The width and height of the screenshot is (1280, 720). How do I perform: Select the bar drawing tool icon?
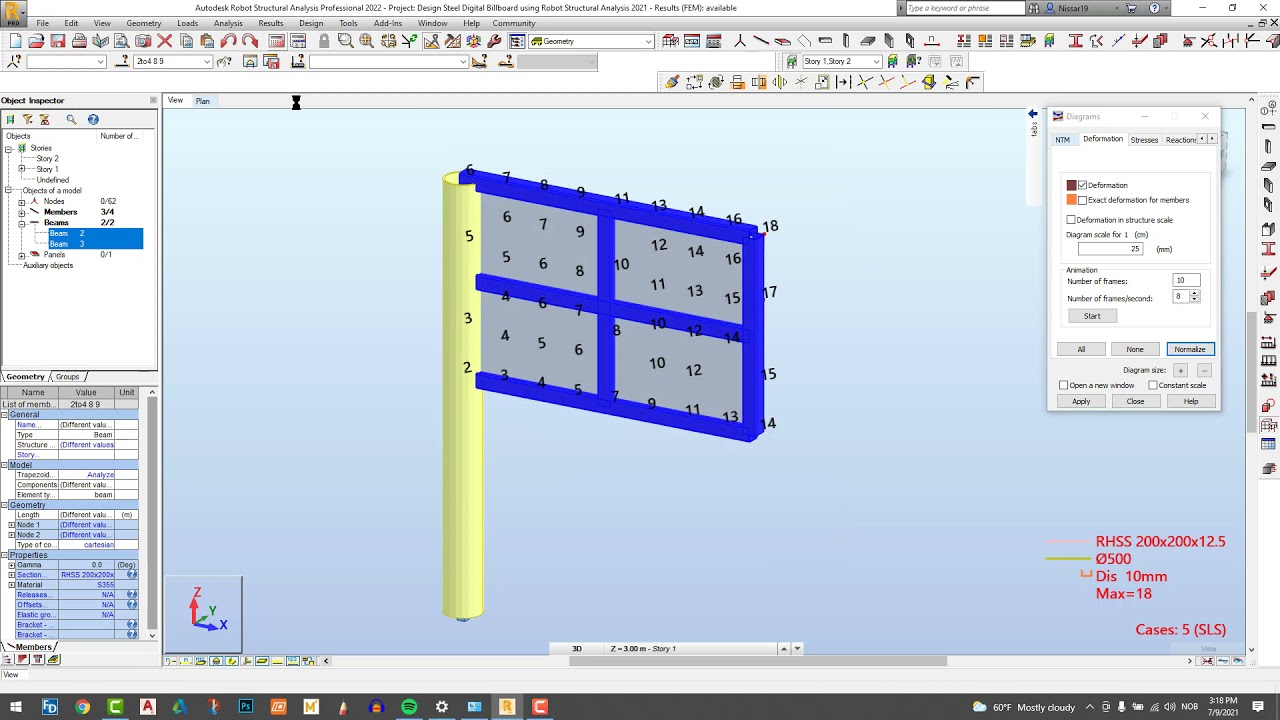(761, 41)
